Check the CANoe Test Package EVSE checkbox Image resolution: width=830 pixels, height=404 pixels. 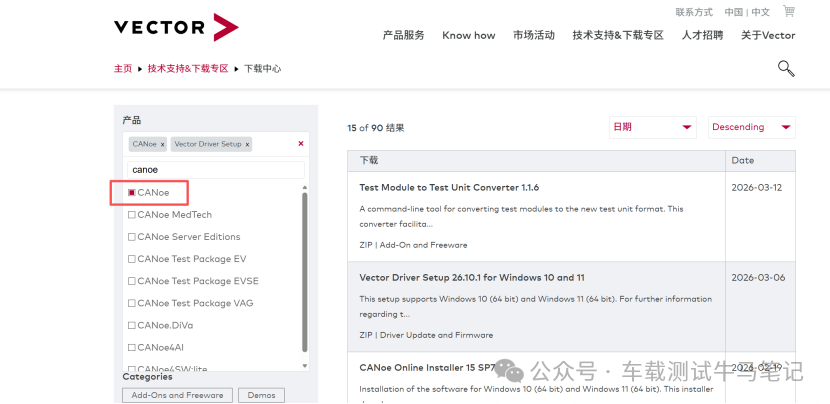point(131,281)
